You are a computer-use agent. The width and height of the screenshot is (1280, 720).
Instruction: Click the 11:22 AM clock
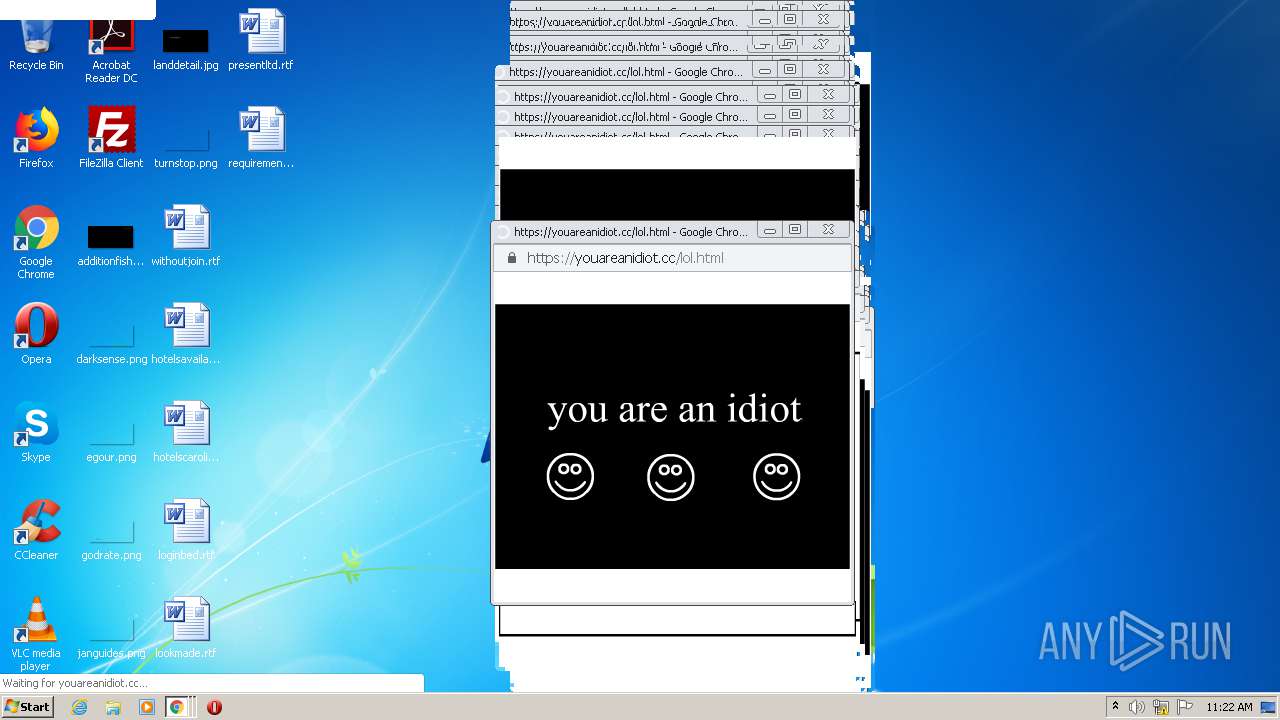(1229, 707)
